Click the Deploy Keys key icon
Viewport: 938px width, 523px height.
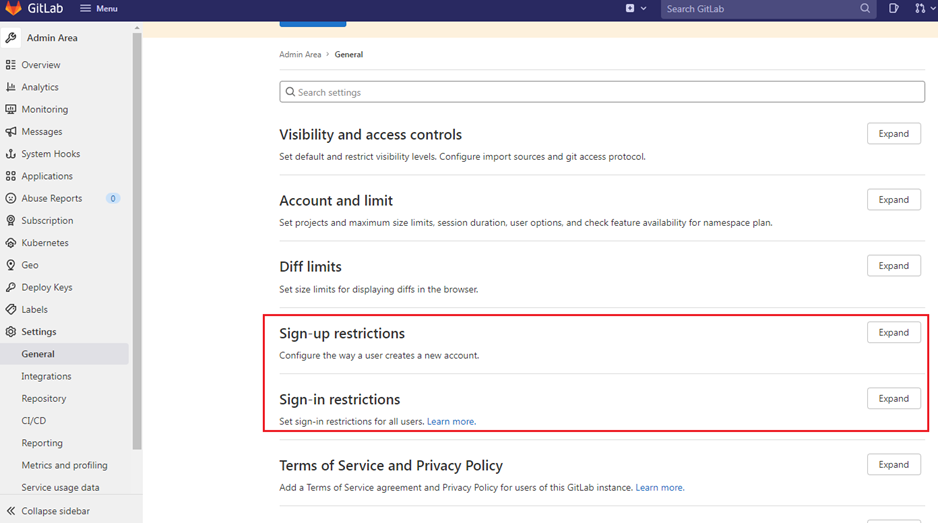tap(11, 287)
